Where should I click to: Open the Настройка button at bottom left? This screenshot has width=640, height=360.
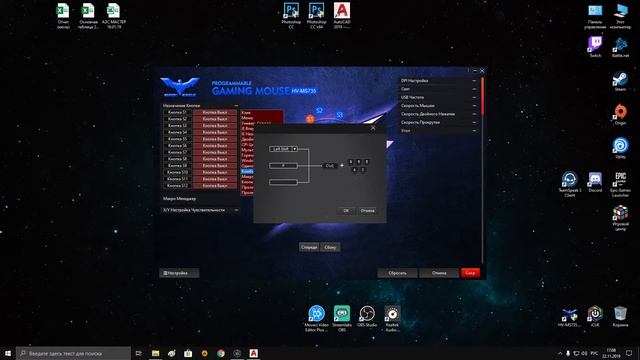(x=179, y=273)
